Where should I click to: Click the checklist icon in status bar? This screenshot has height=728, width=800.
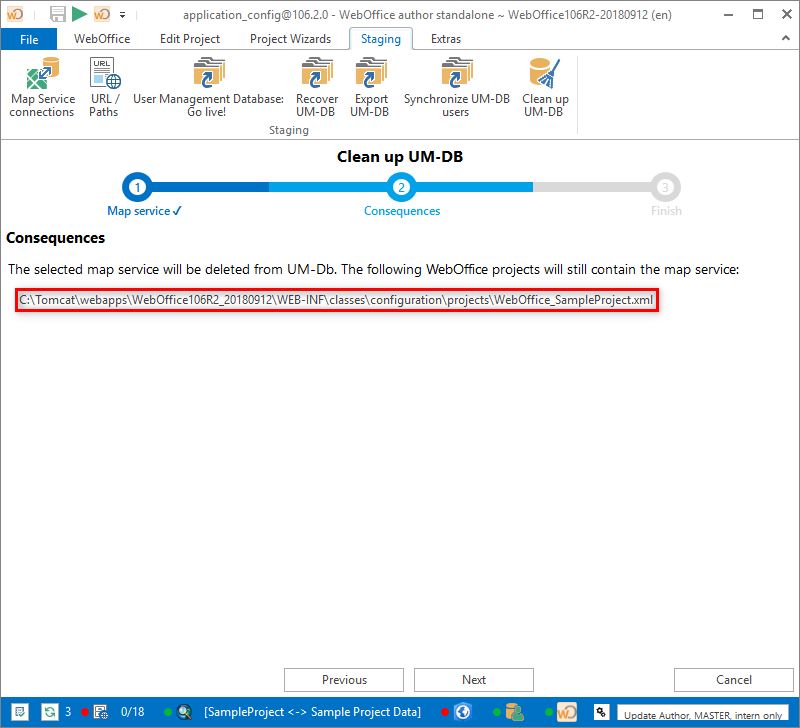pyautogui.click(x=20, y=712)
